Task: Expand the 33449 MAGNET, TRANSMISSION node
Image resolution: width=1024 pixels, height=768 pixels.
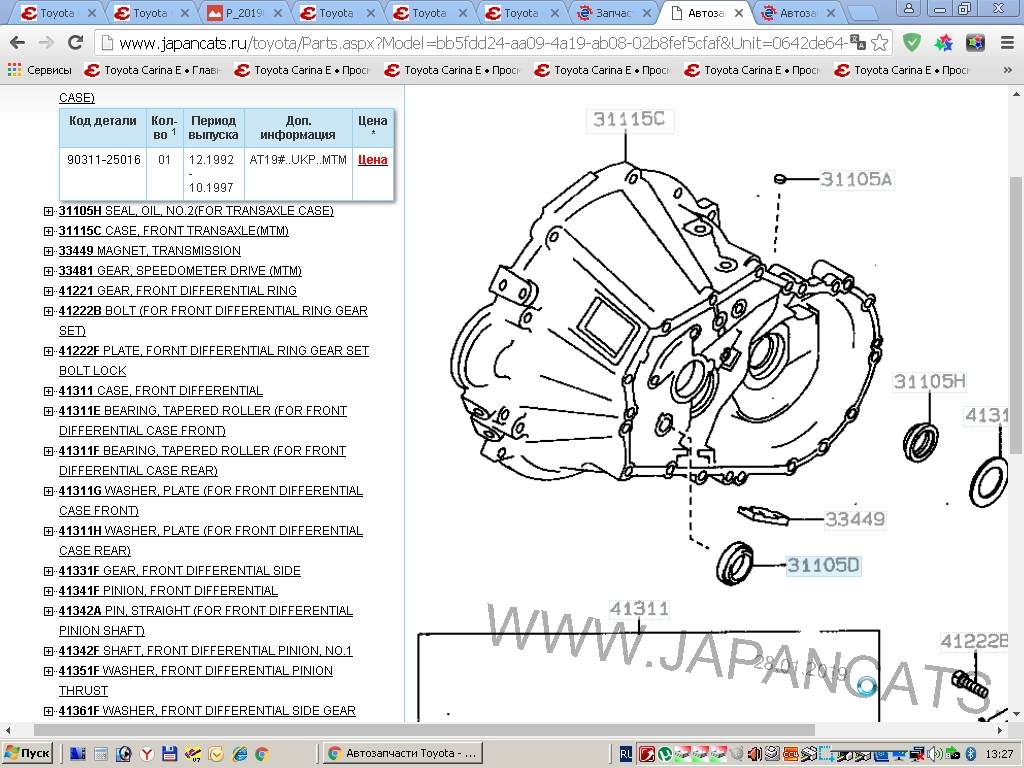Action: (x=49, y=251)
